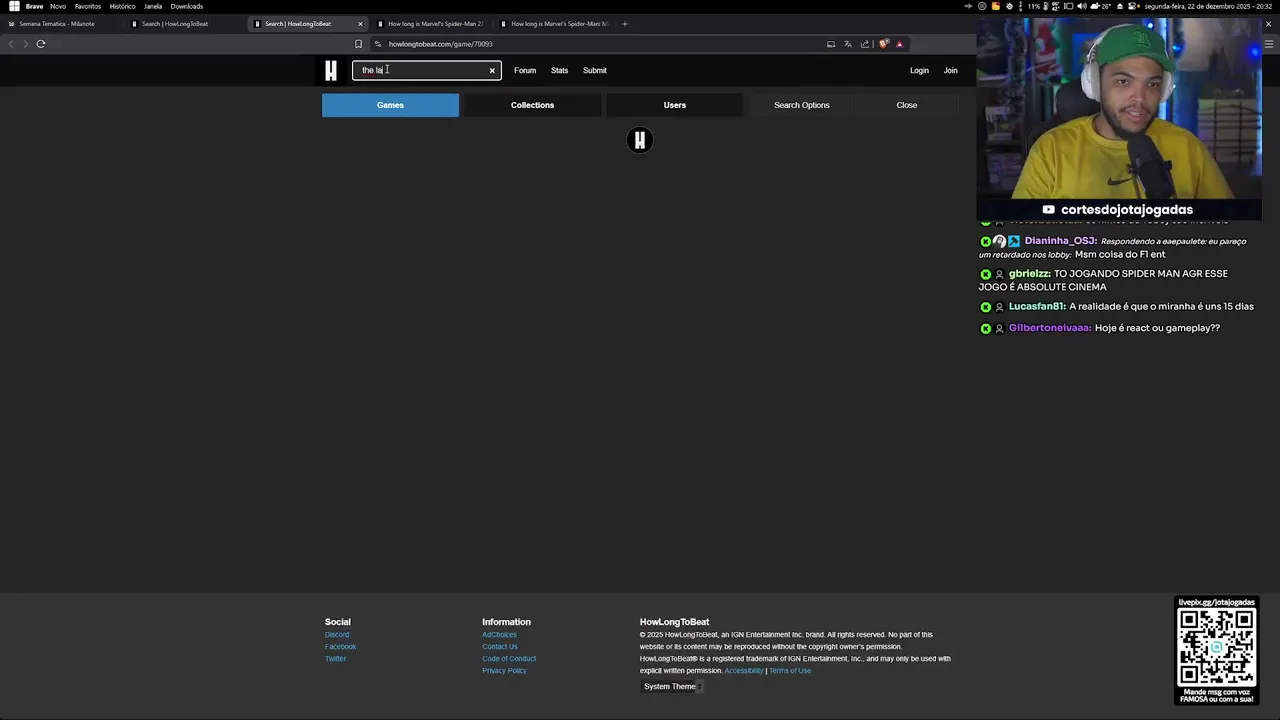This screenshot has height=720, width=1280.
Task: Click the site settings icon left of URL
Action: point(378,44)
